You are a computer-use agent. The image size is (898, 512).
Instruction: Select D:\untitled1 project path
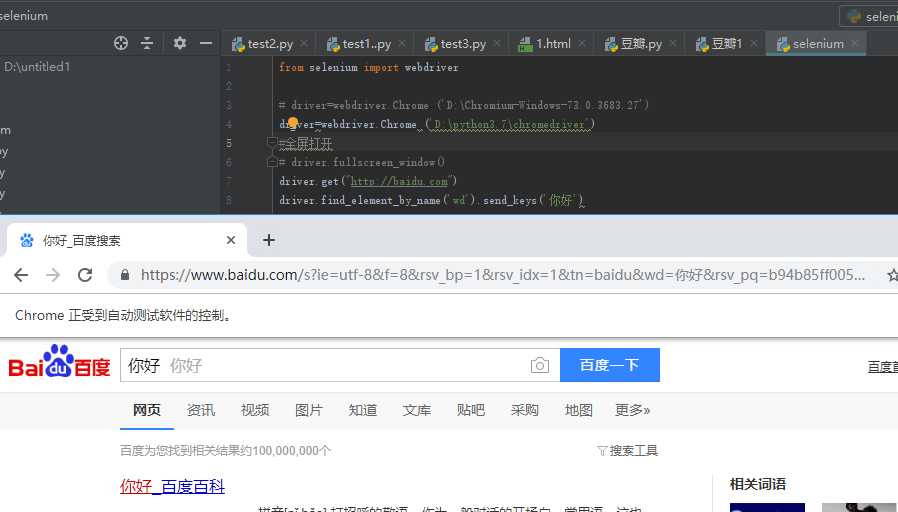[x=37, y=66]
